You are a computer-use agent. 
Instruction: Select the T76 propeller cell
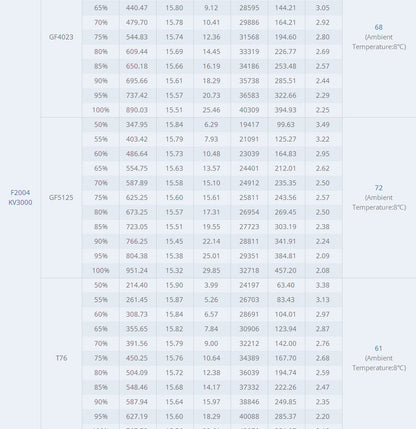click(x=61, y=358)
